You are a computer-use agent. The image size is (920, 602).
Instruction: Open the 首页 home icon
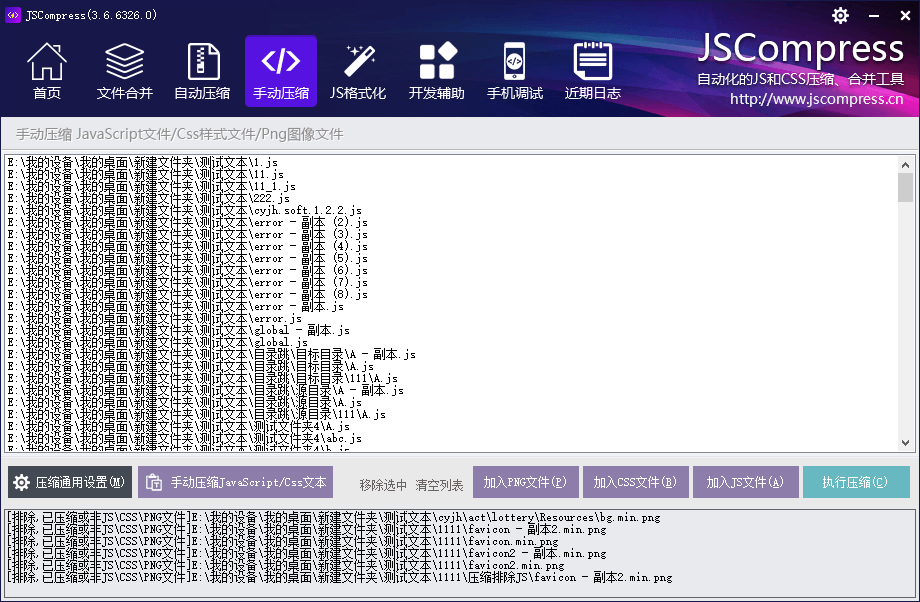47,71
